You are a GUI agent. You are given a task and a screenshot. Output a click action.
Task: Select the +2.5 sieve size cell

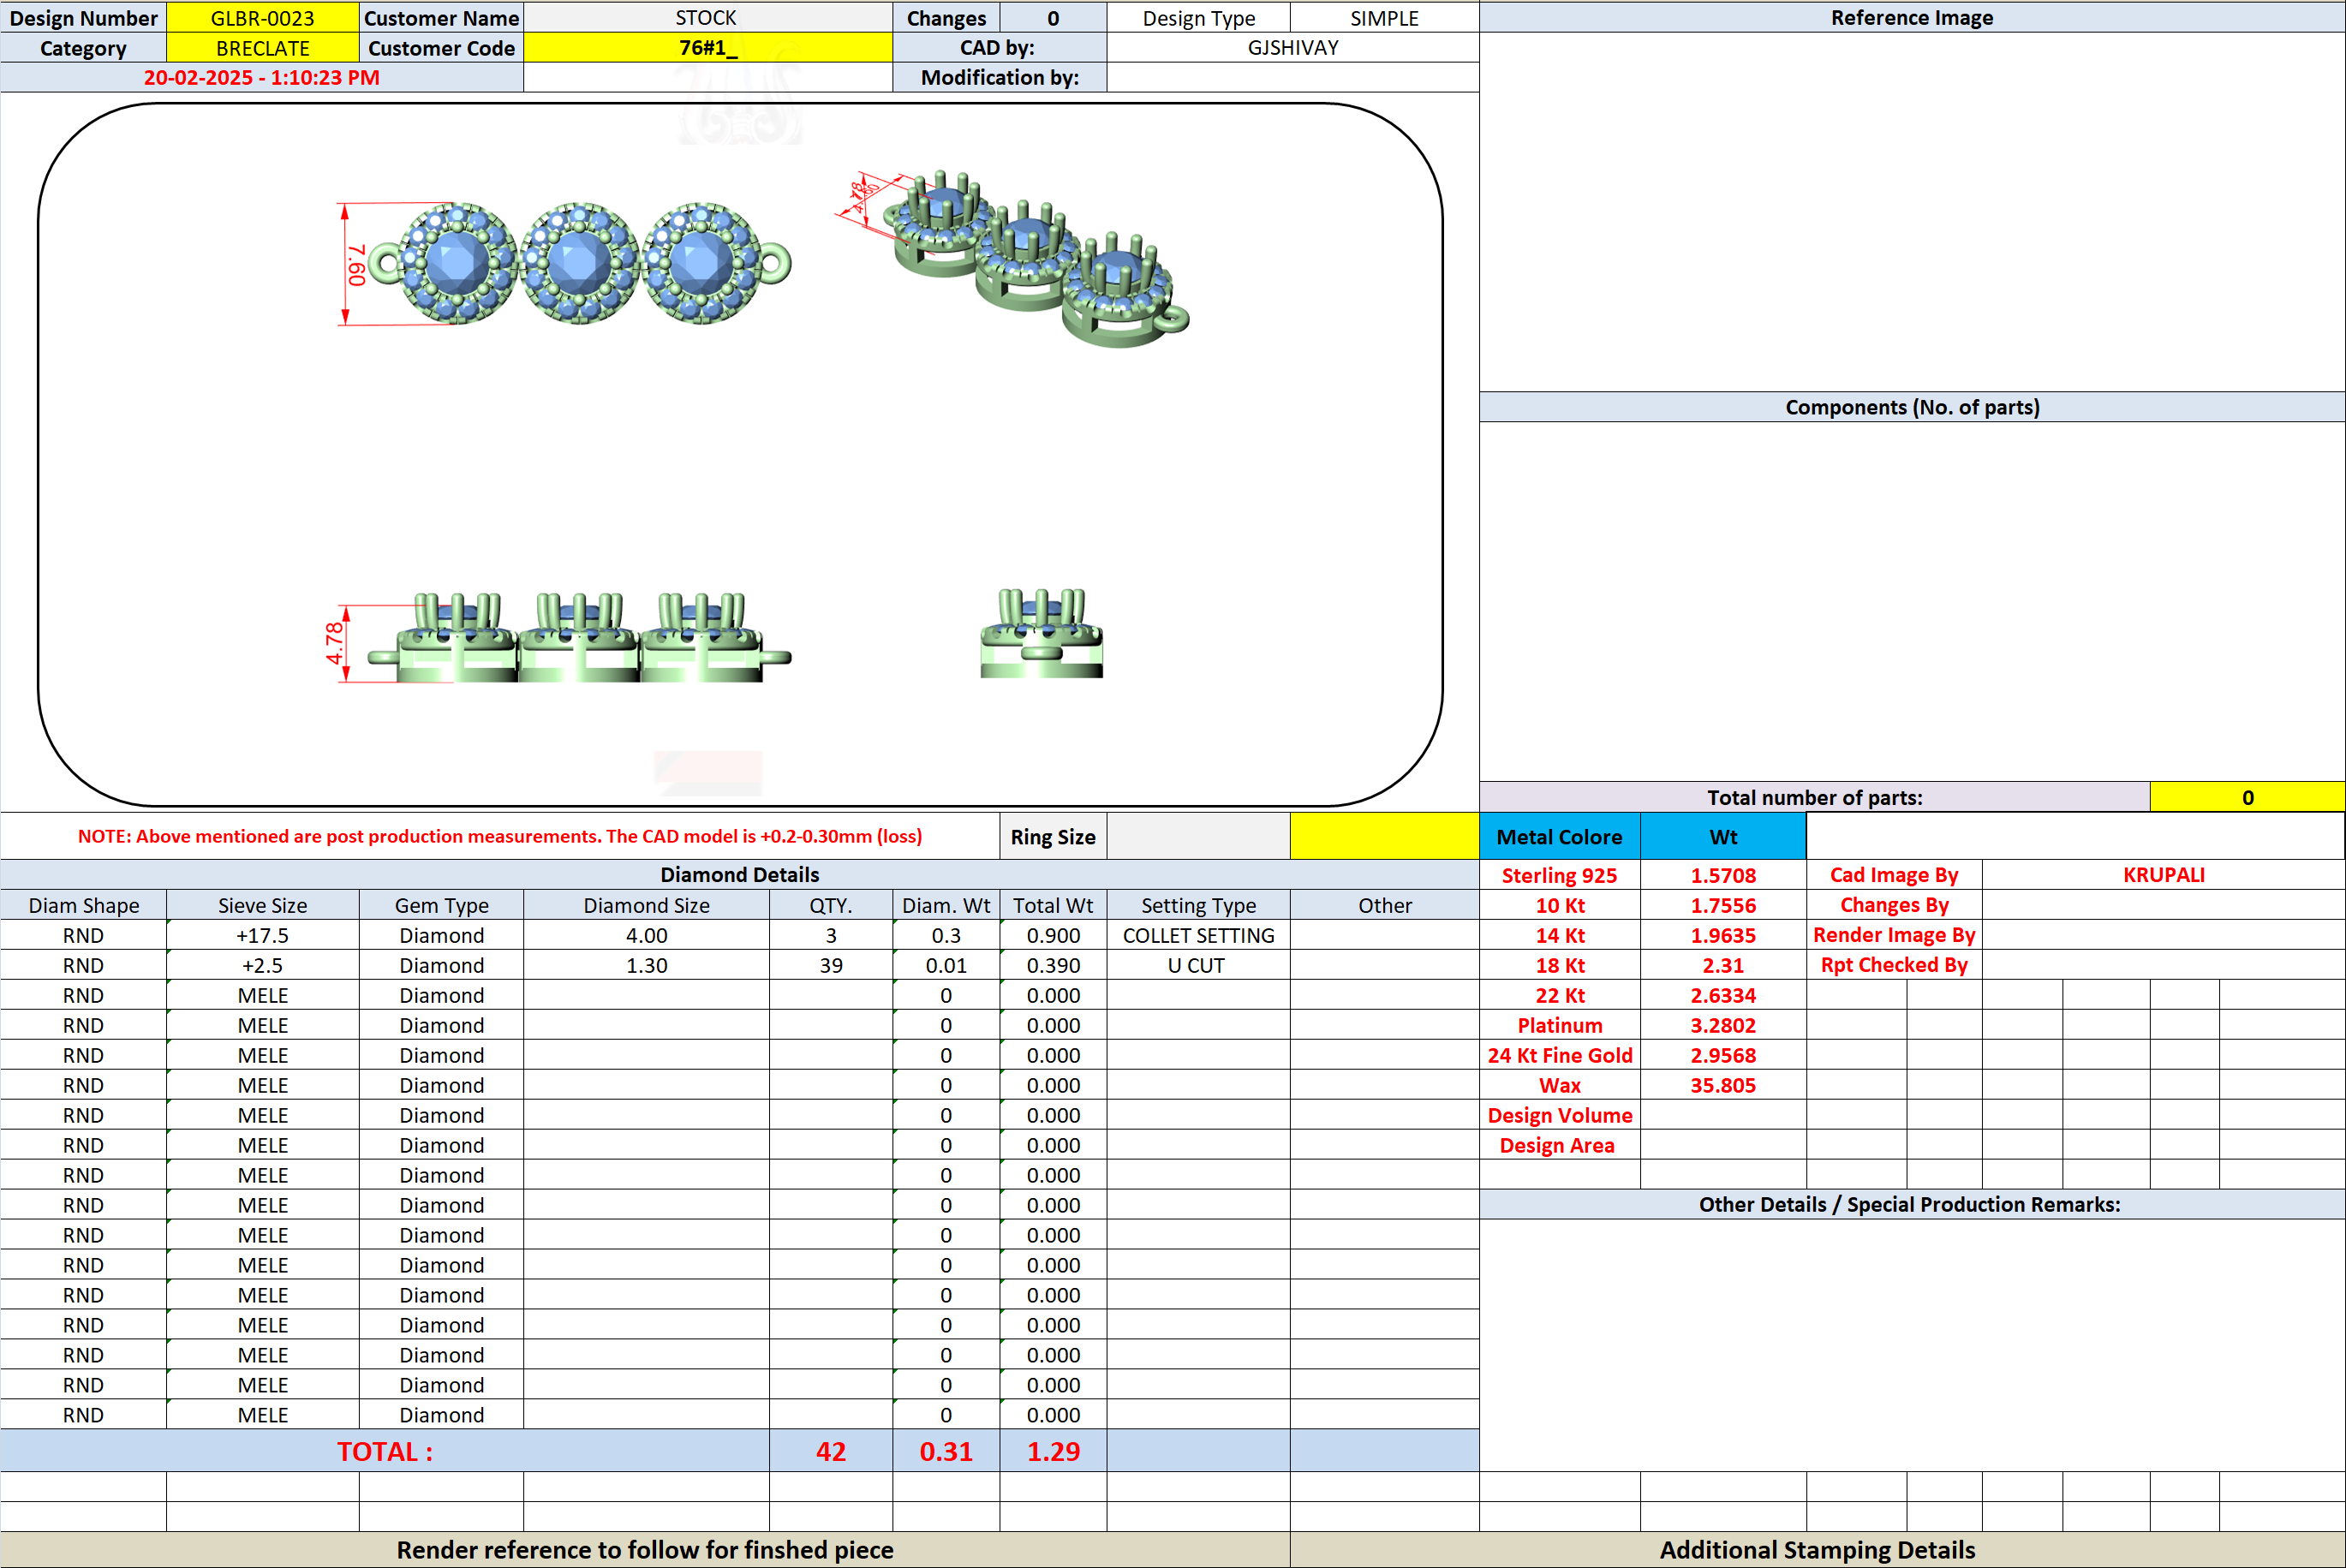pos(262,965)
